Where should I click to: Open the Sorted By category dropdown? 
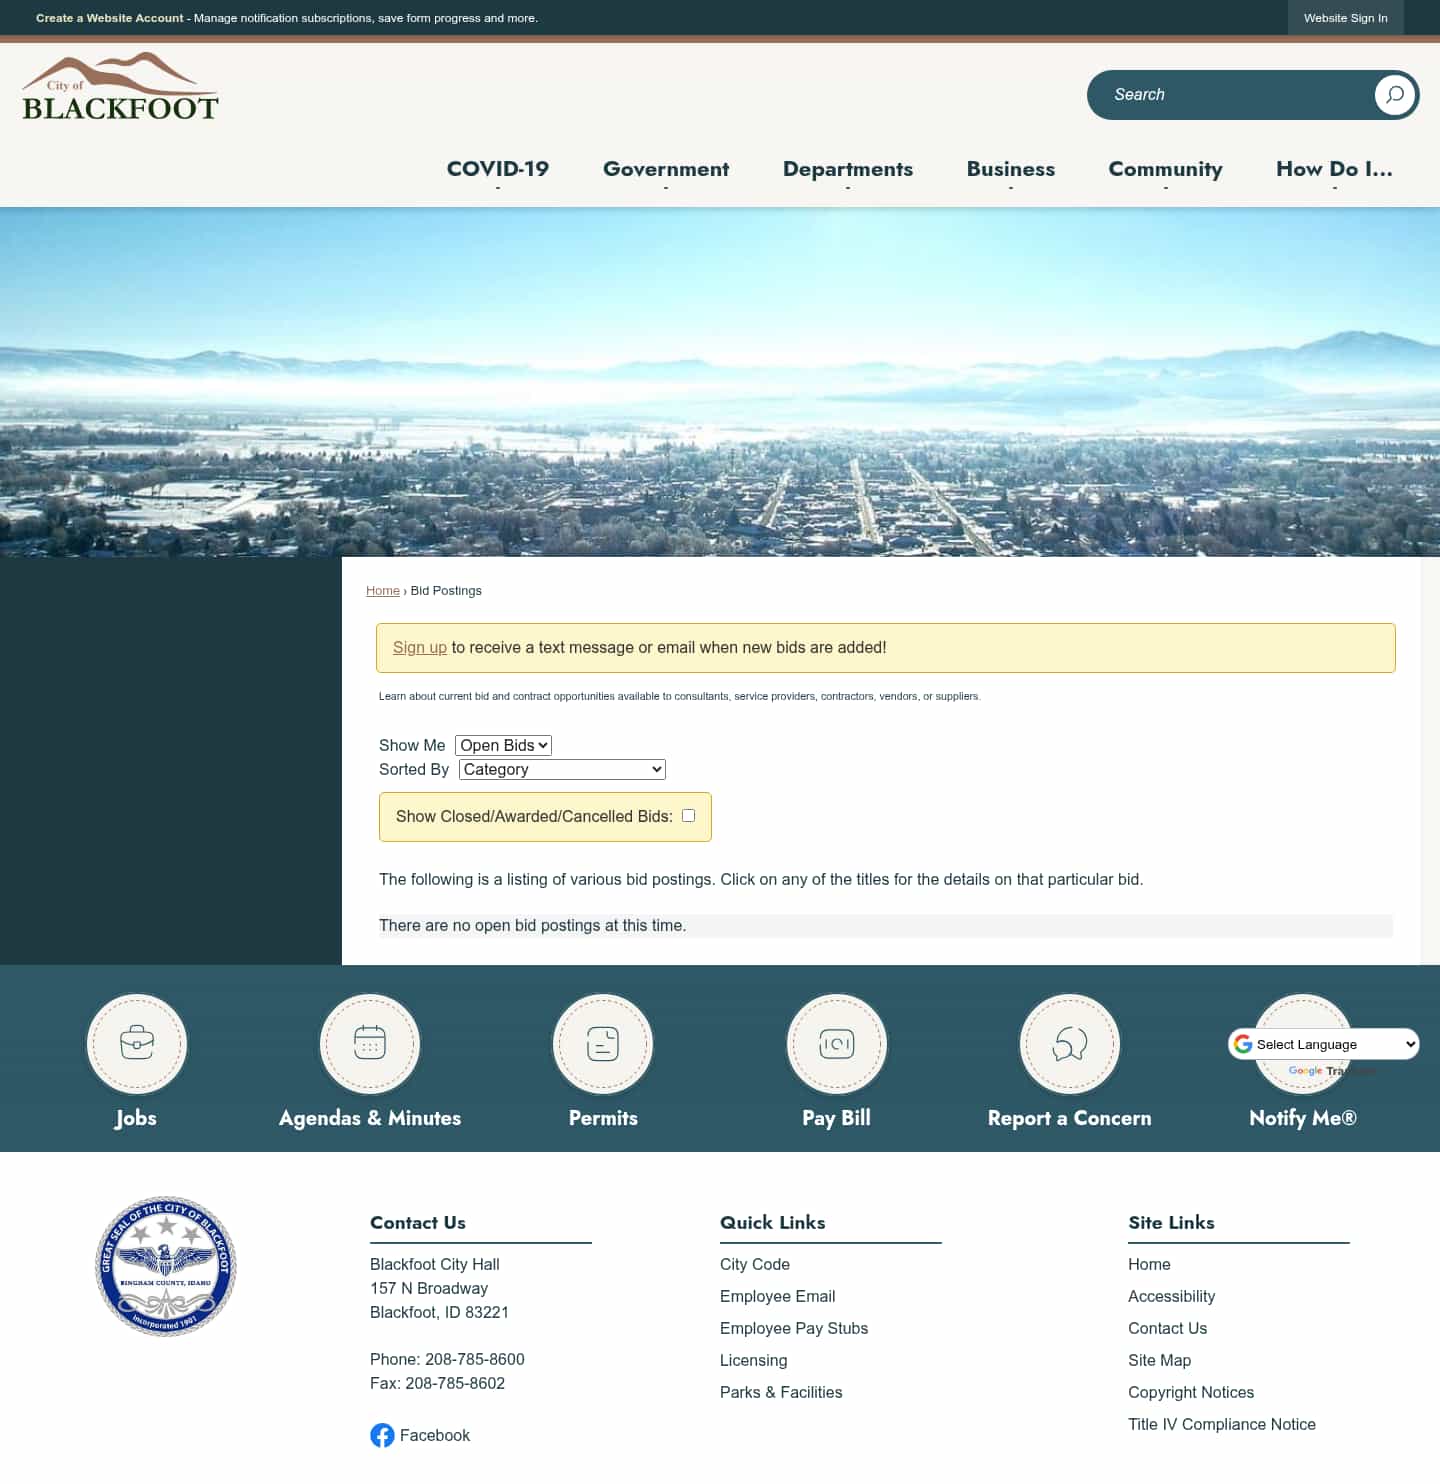(x=560, y=769)
